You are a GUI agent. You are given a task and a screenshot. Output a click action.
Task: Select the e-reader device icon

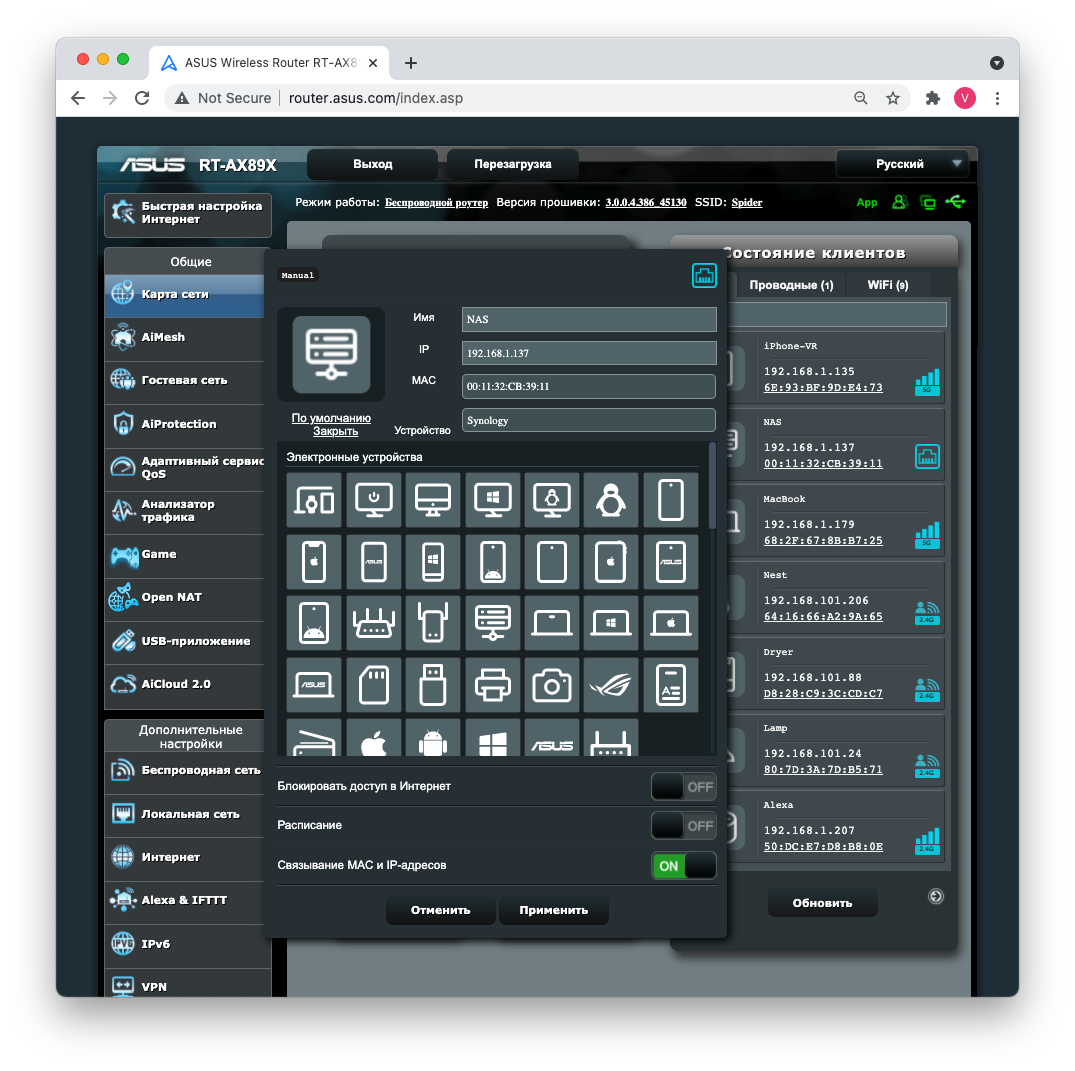point(671,684)
